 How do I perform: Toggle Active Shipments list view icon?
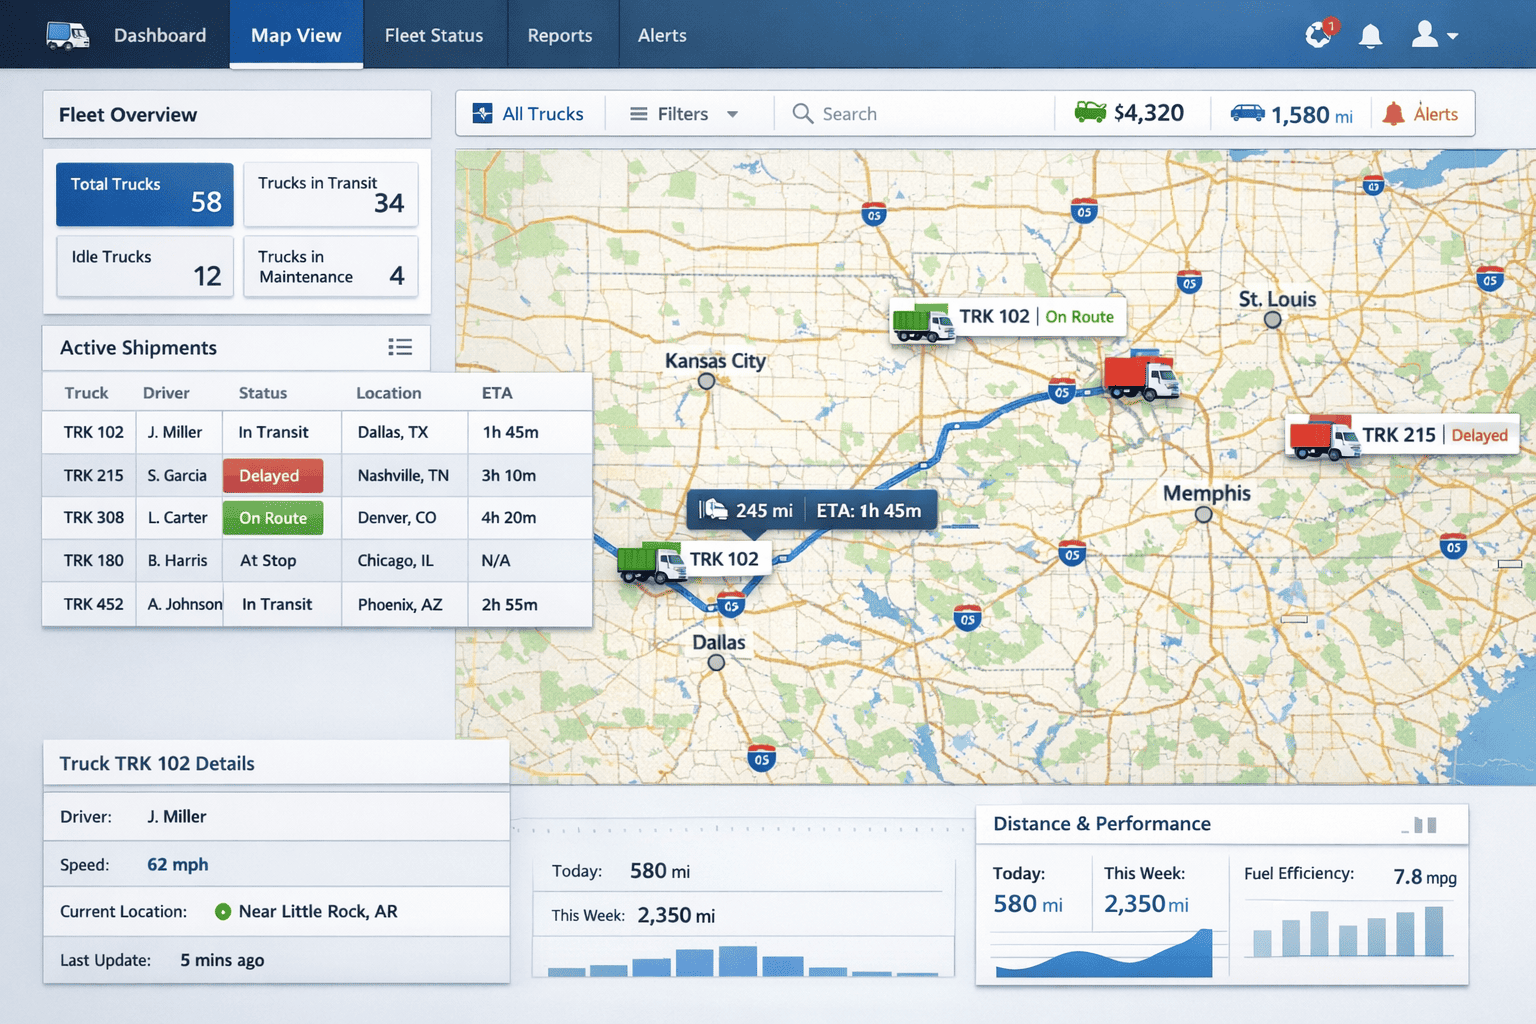[x=400, y=347]
